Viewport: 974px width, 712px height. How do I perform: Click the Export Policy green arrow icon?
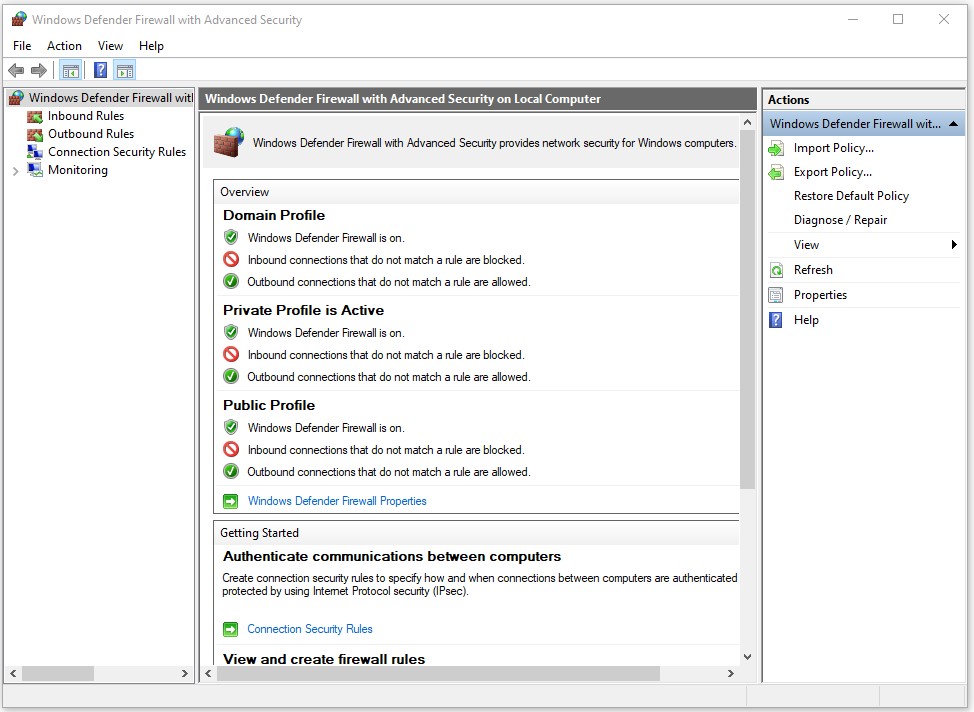(776, 172)
